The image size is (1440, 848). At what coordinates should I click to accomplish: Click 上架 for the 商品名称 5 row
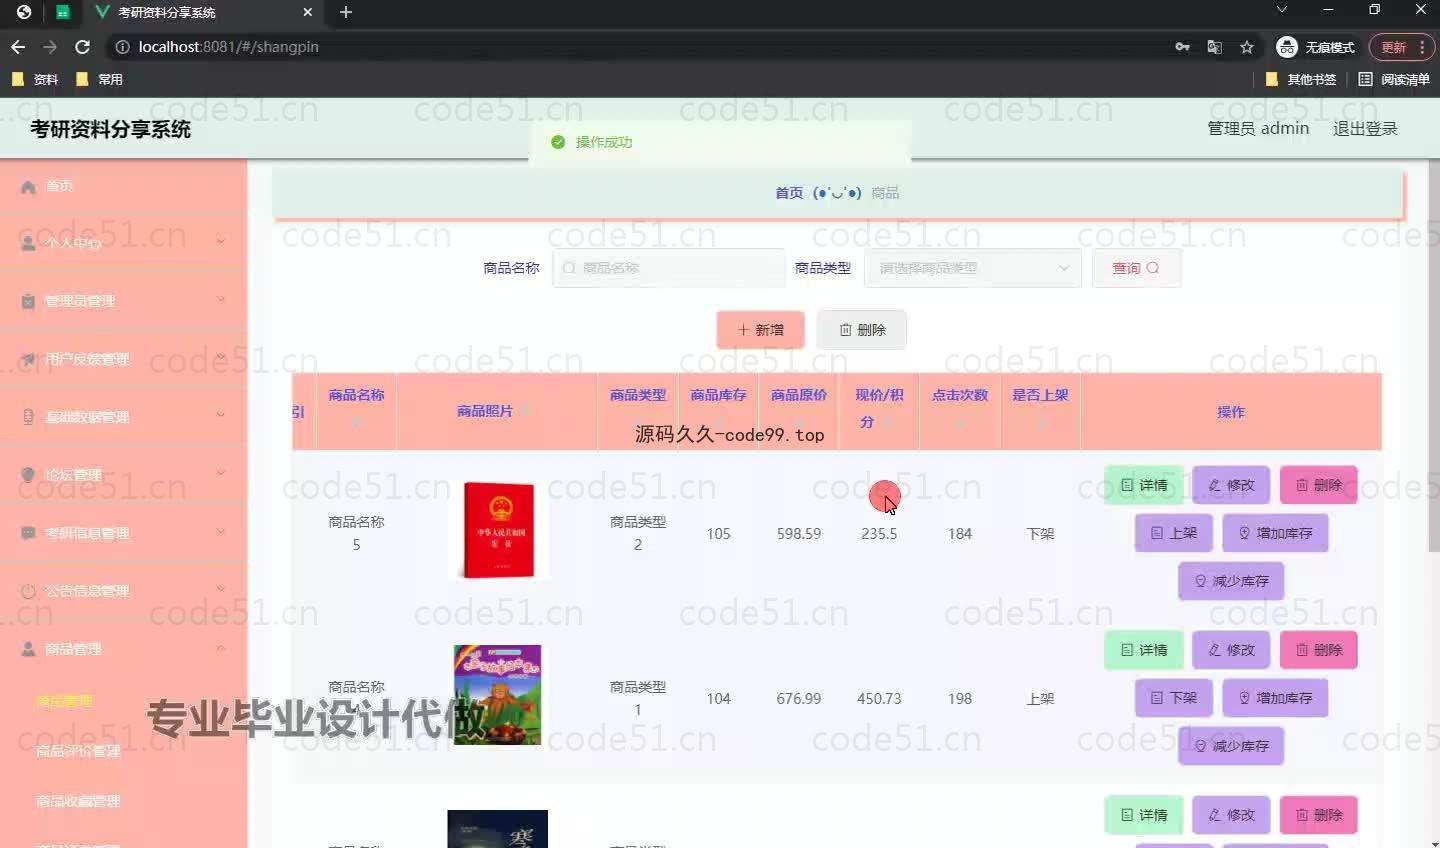coord(1174,533)
